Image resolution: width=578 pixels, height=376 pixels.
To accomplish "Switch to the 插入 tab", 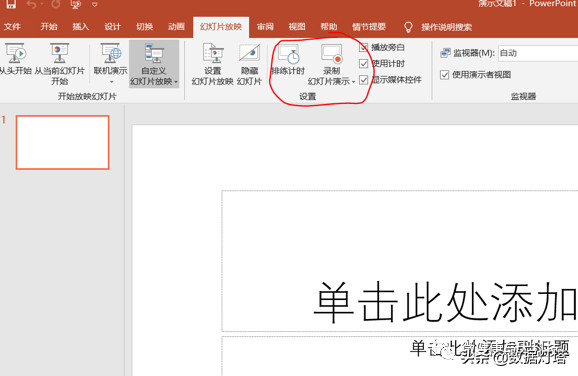I will 81,27.
